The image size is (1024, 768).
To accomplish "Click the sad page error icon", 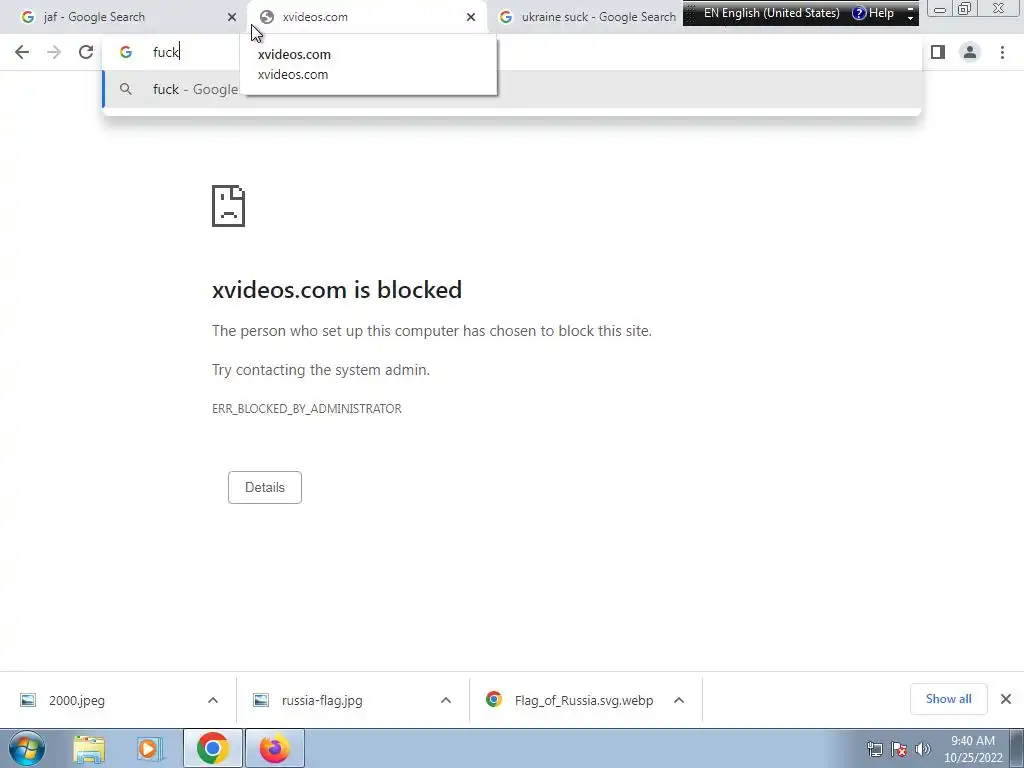I will click(229, 206).
